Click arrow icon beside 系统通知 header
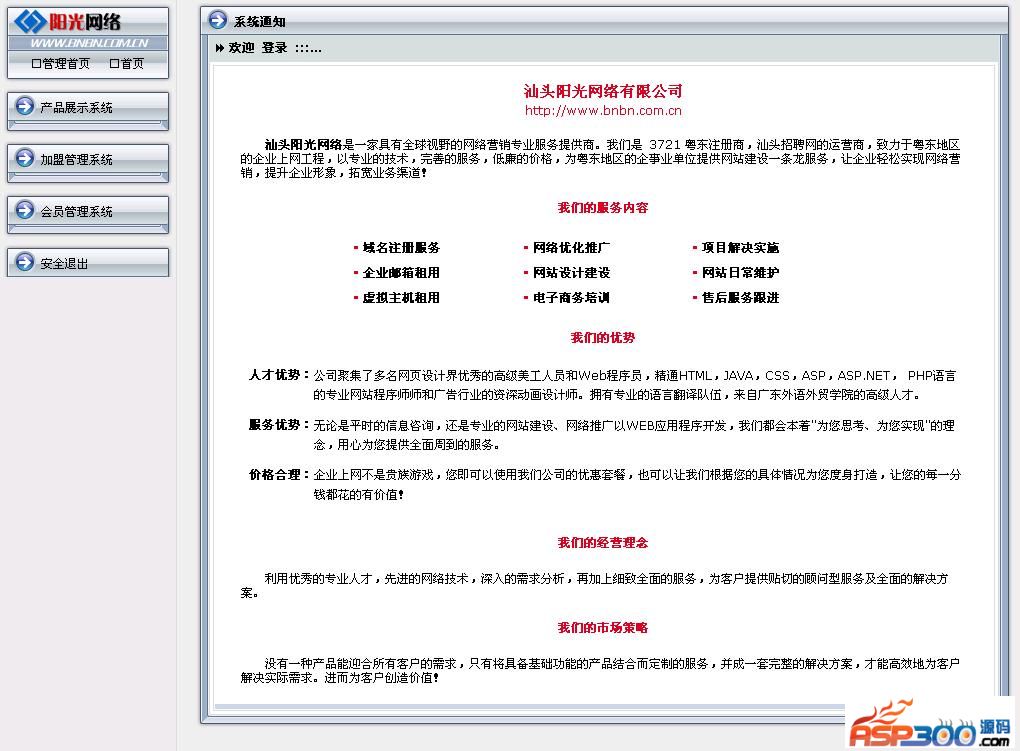 [x=218, y=20]
